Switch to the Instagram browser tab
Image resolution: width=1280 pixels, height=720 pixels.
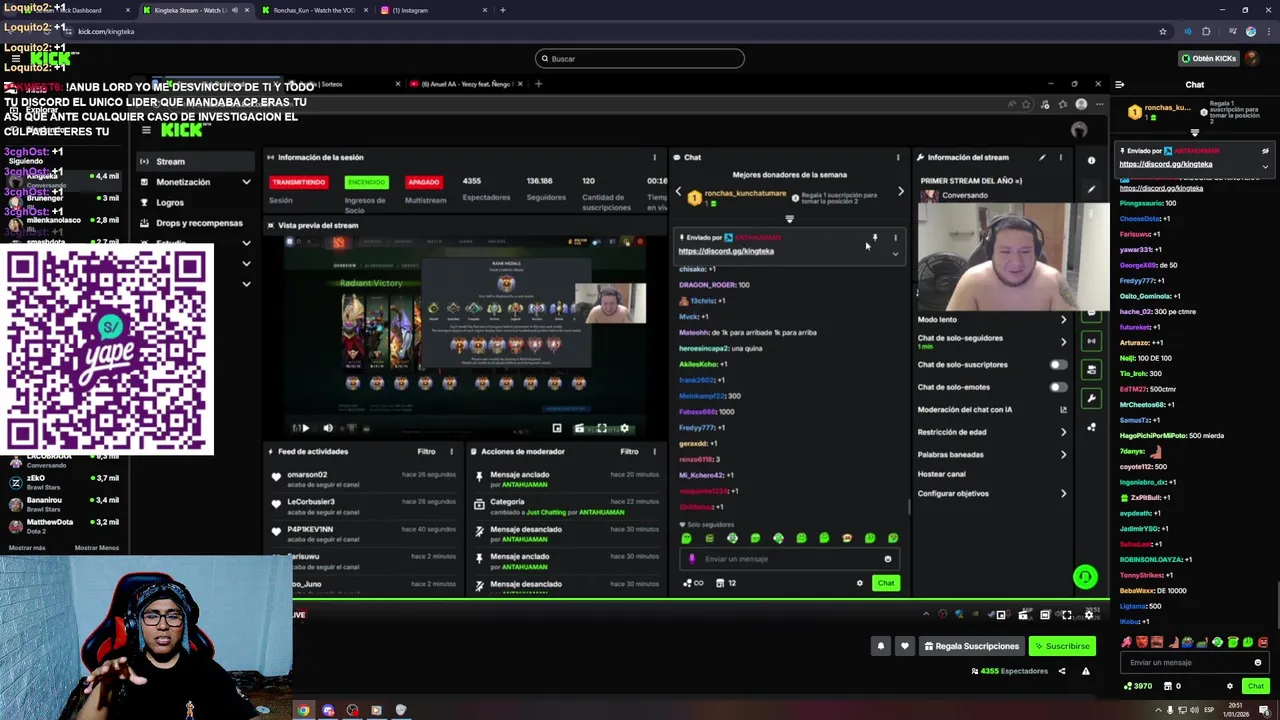click(436, 10)
